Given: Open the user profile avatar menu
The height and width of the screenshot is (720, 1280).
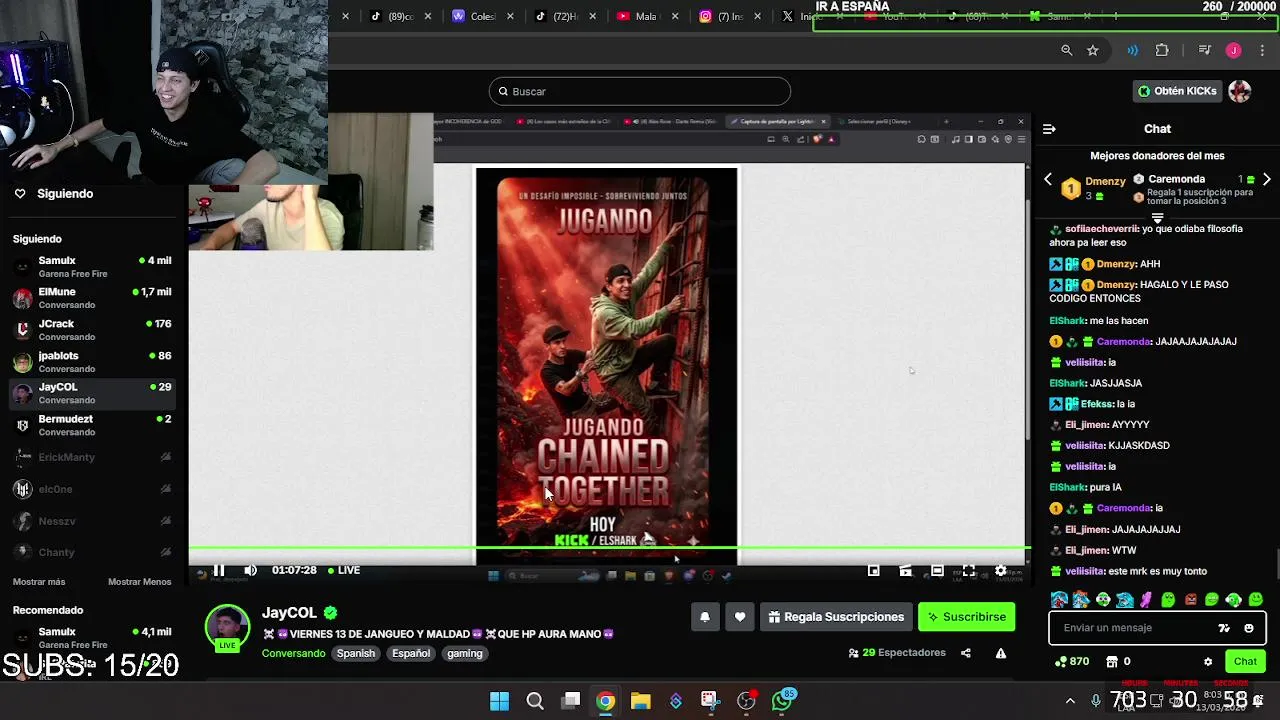Looking at the screenshot, I should tap(1240, 91).
